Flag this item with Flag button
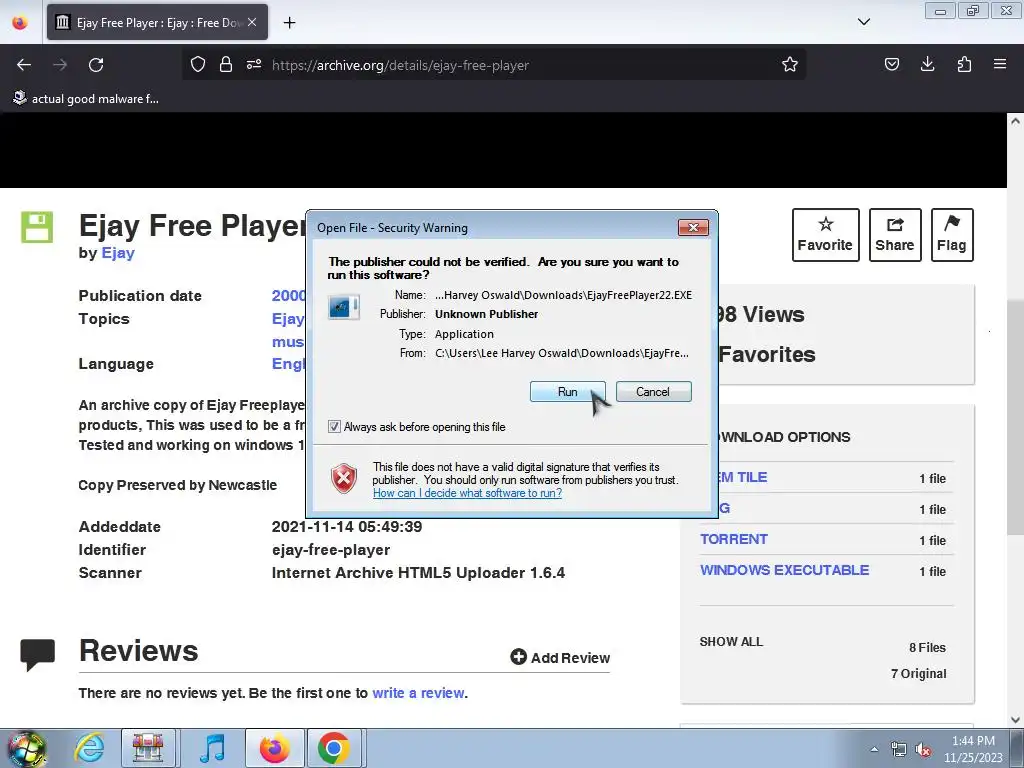The height and width of the screenshot is (768, 1024). [952, 235]
